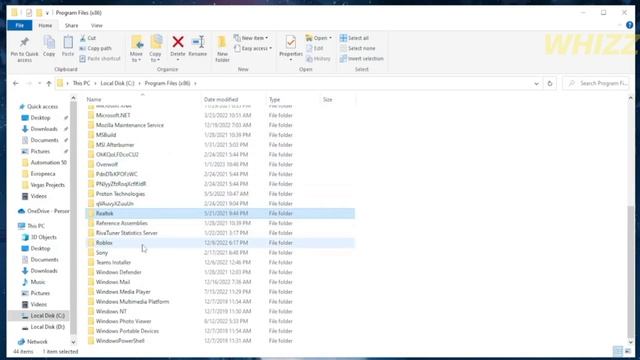Select OneDrive - Personal in sidebar

point(44,211)
